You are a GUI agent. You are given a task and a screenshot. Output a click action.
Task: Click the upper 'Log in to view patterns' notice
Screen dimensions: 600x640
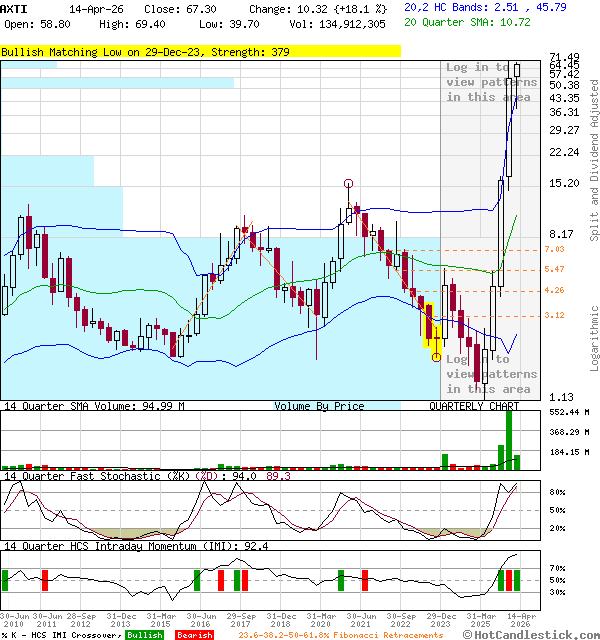coord(490,82)
